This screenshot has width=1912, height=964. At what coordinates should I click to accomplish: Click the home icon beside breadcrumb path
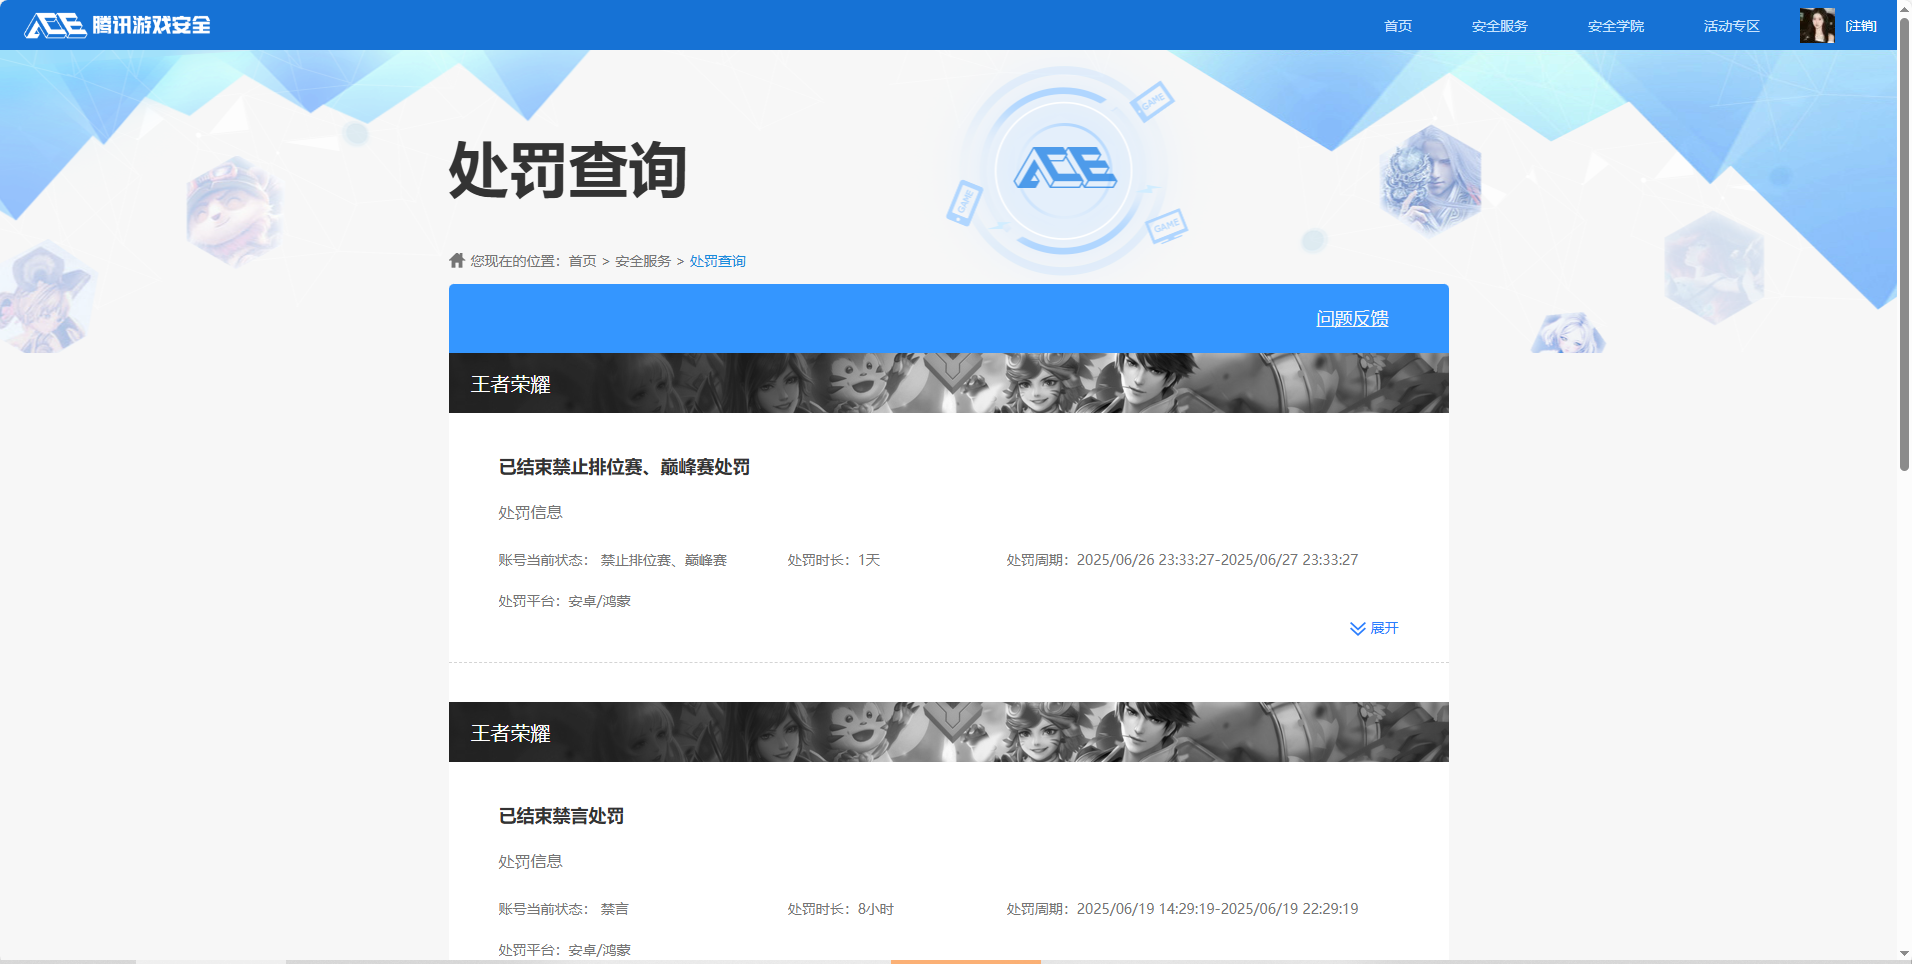[x=455, y=260]
